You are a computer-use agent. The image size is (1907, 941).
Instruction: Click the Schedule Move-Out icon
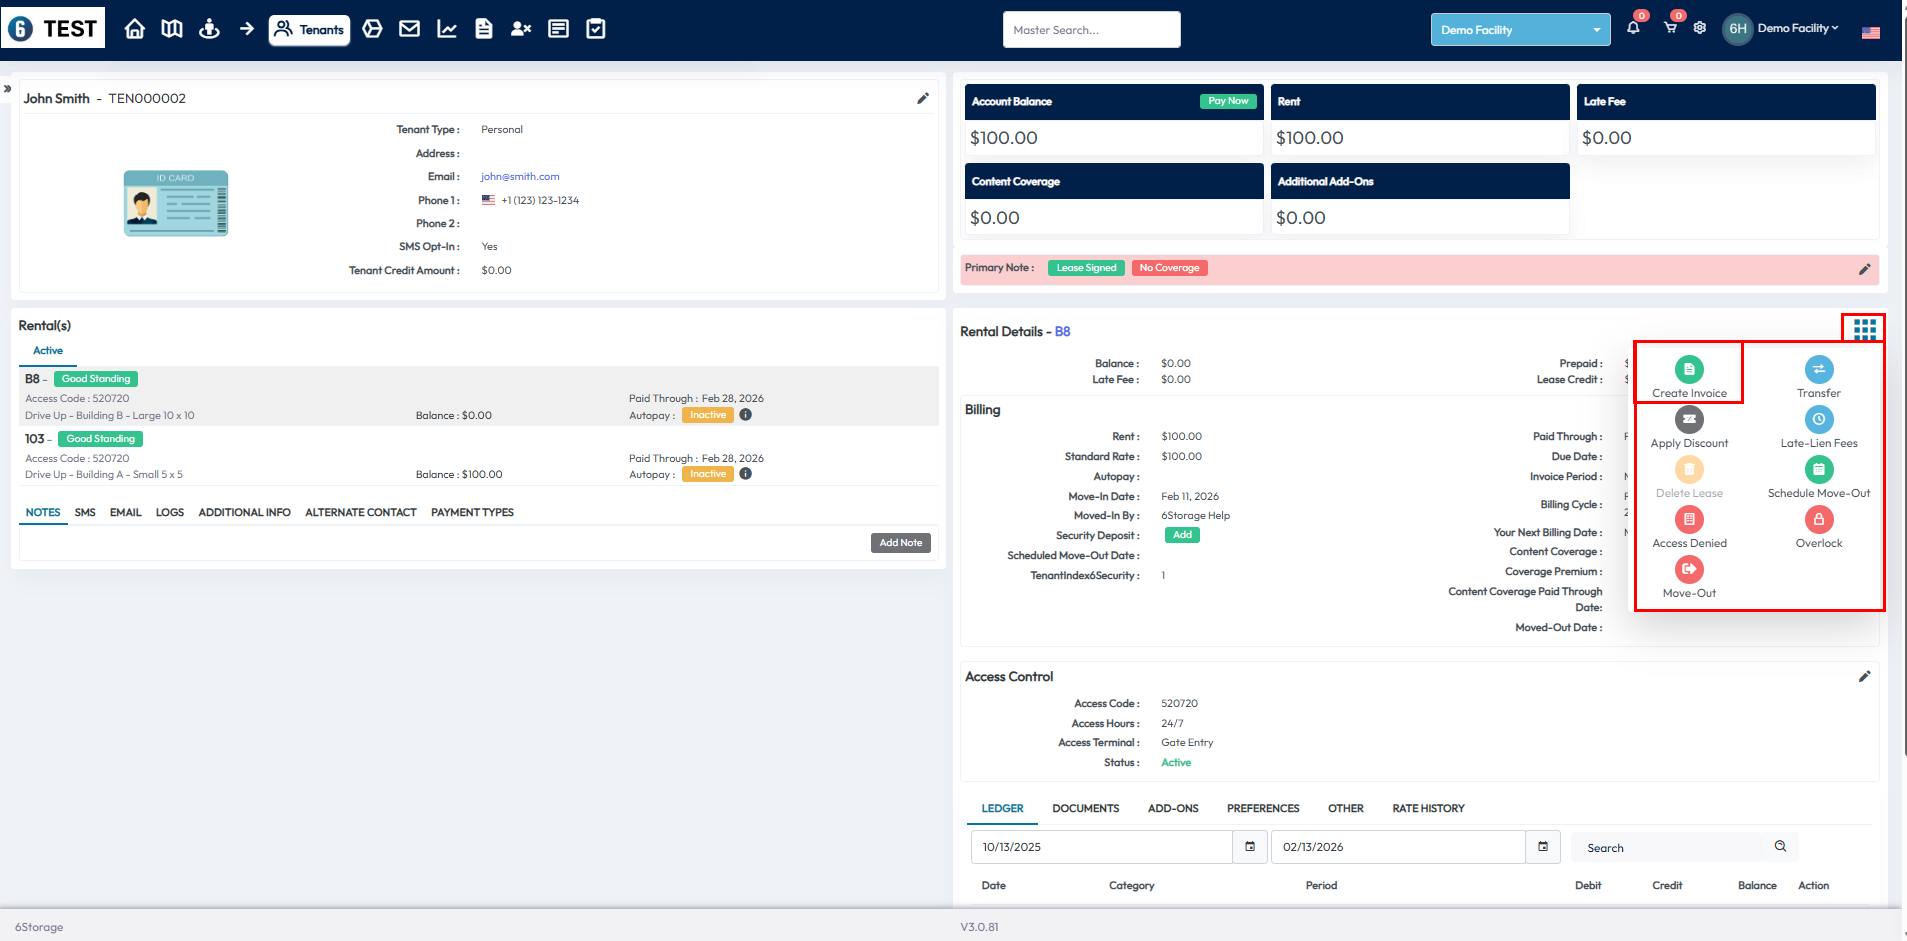pos(1818,470)
